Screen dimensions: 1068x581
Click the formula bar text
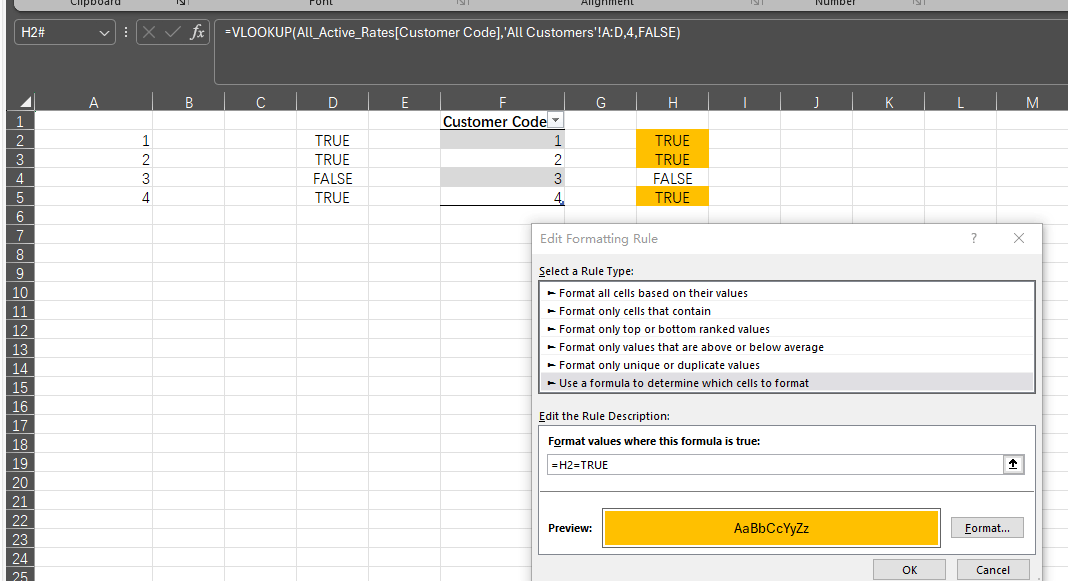[x=452, y=32]
